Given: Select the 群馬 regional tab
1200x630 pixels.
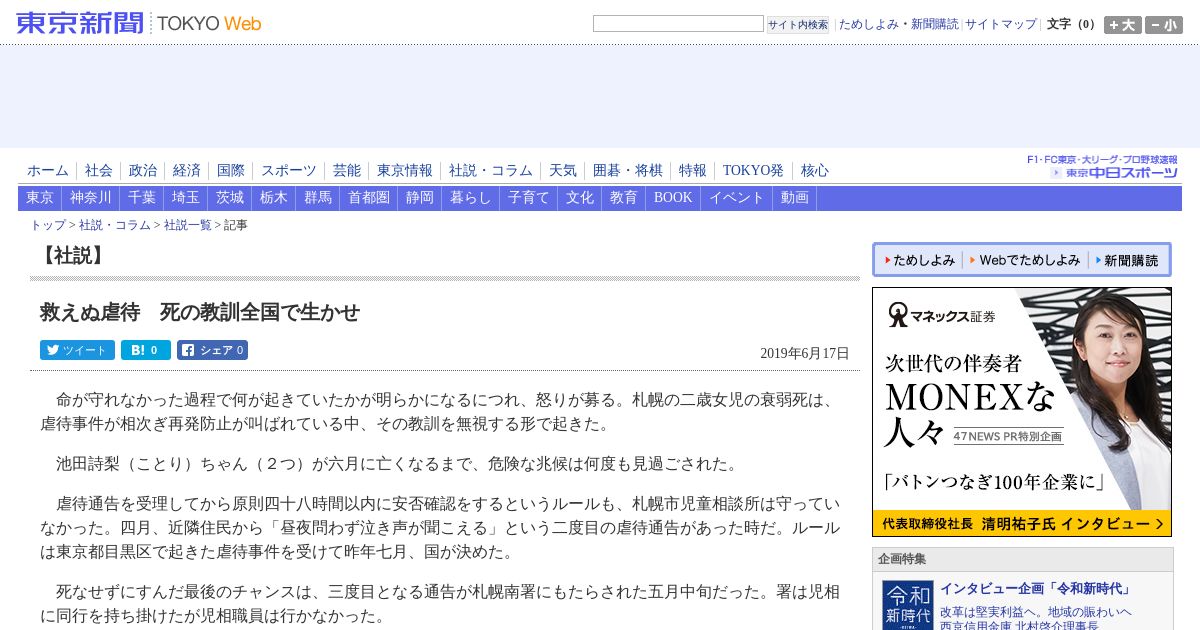Looking at the screenshot, I should pos(318,198).
